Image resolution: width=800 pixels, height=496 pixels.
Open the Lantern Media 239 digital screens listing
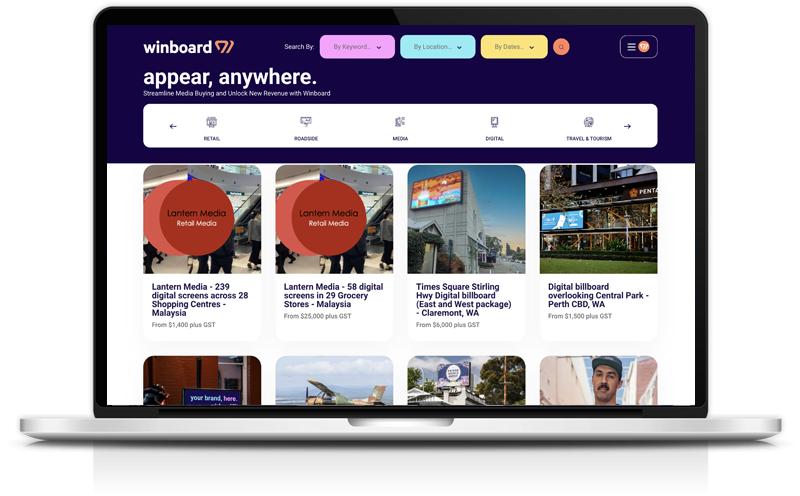pos(202,298)
